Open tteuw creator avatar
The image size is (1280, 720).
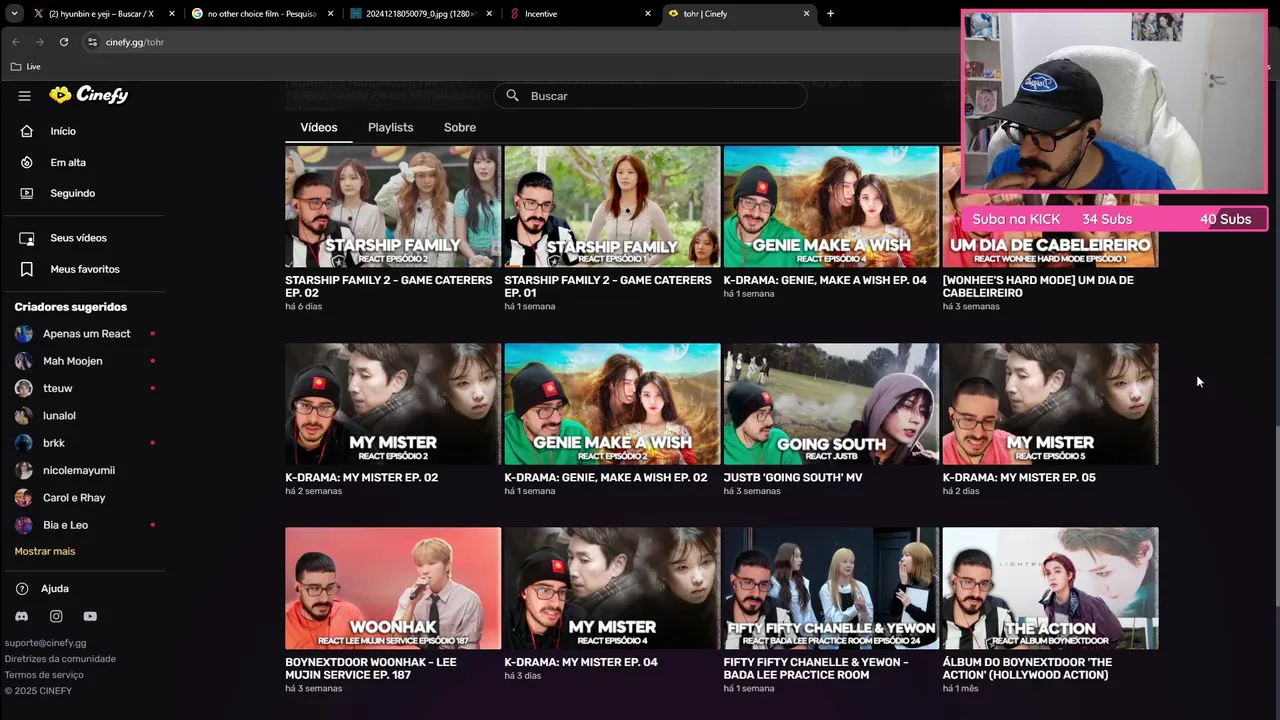[23, 388]
